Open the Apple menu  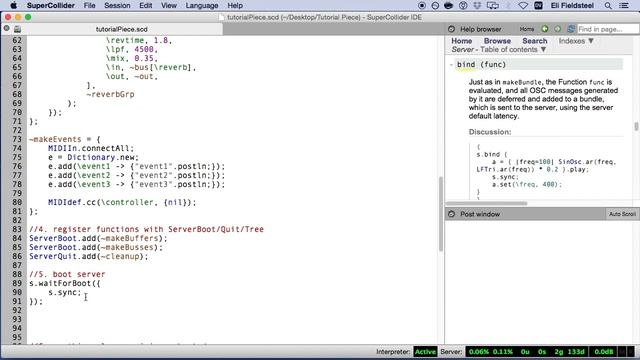13,5
